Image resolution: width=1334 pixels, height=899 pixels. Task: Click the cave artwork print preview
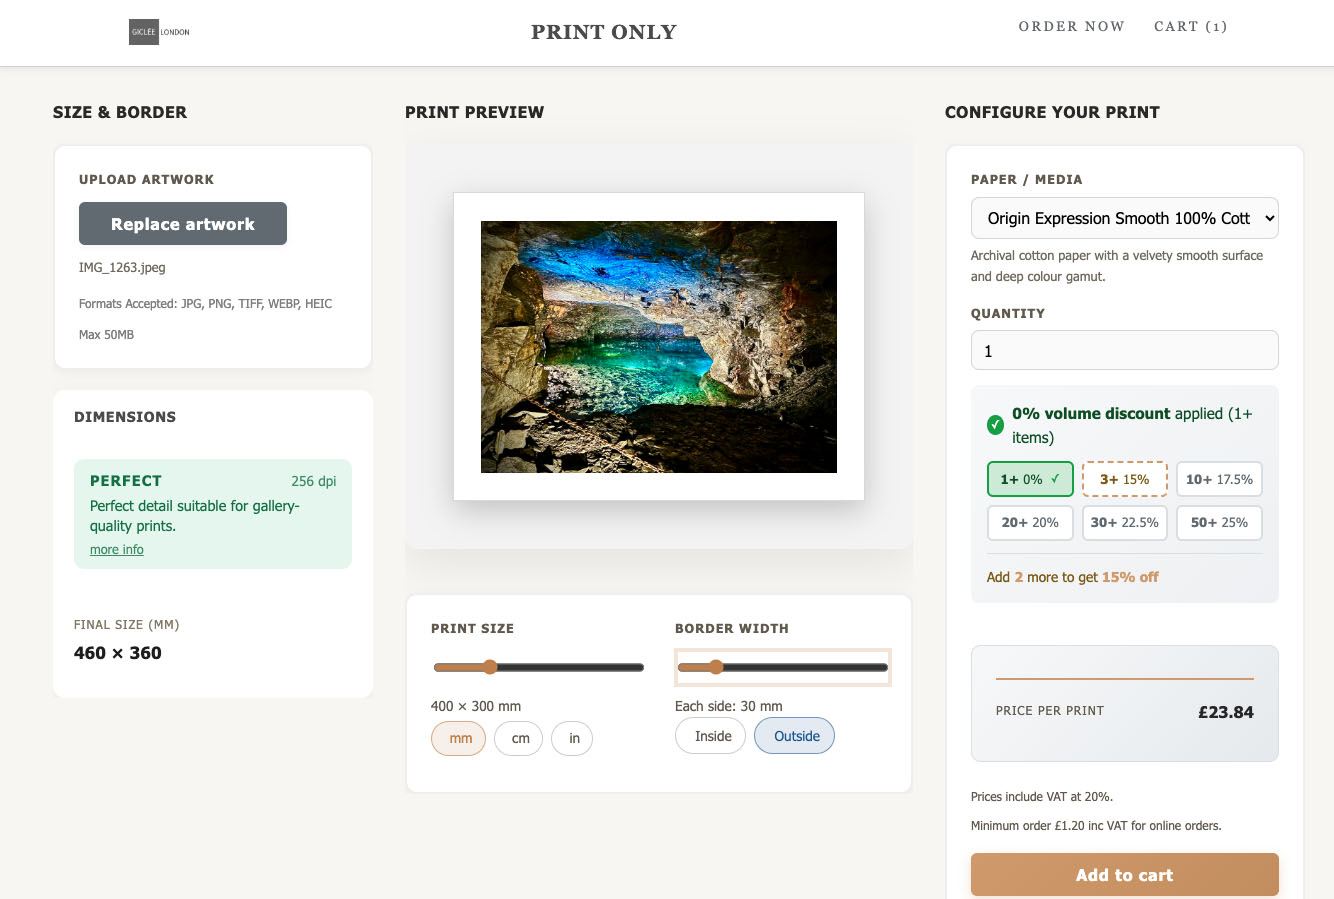pos(658,347)
